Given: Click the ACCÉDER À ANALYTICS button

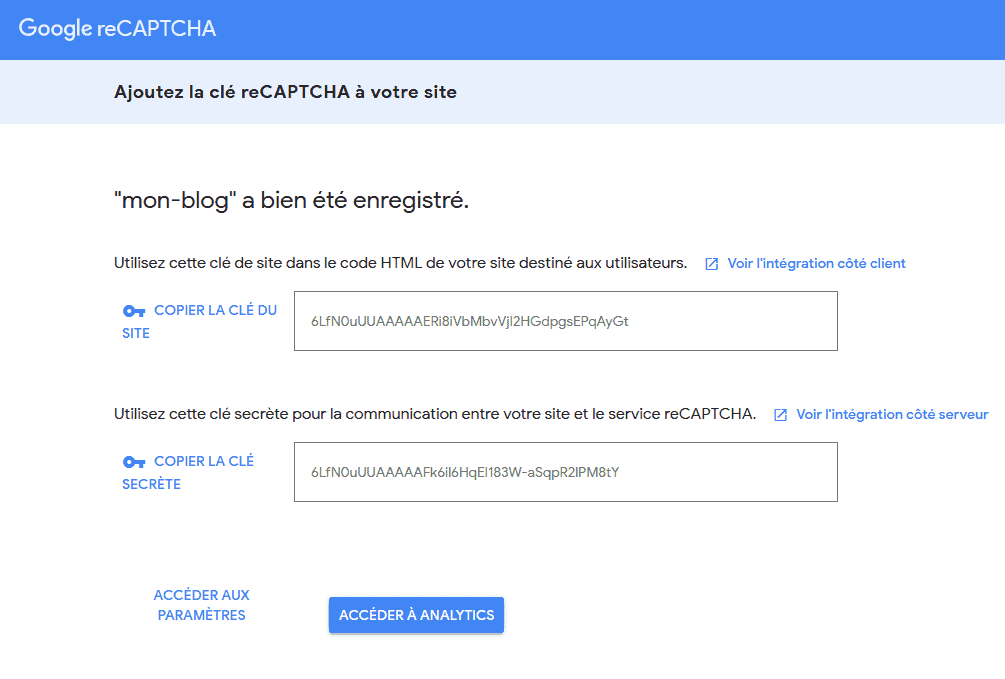Looking at the screenshot, I should tap(417, 615).
